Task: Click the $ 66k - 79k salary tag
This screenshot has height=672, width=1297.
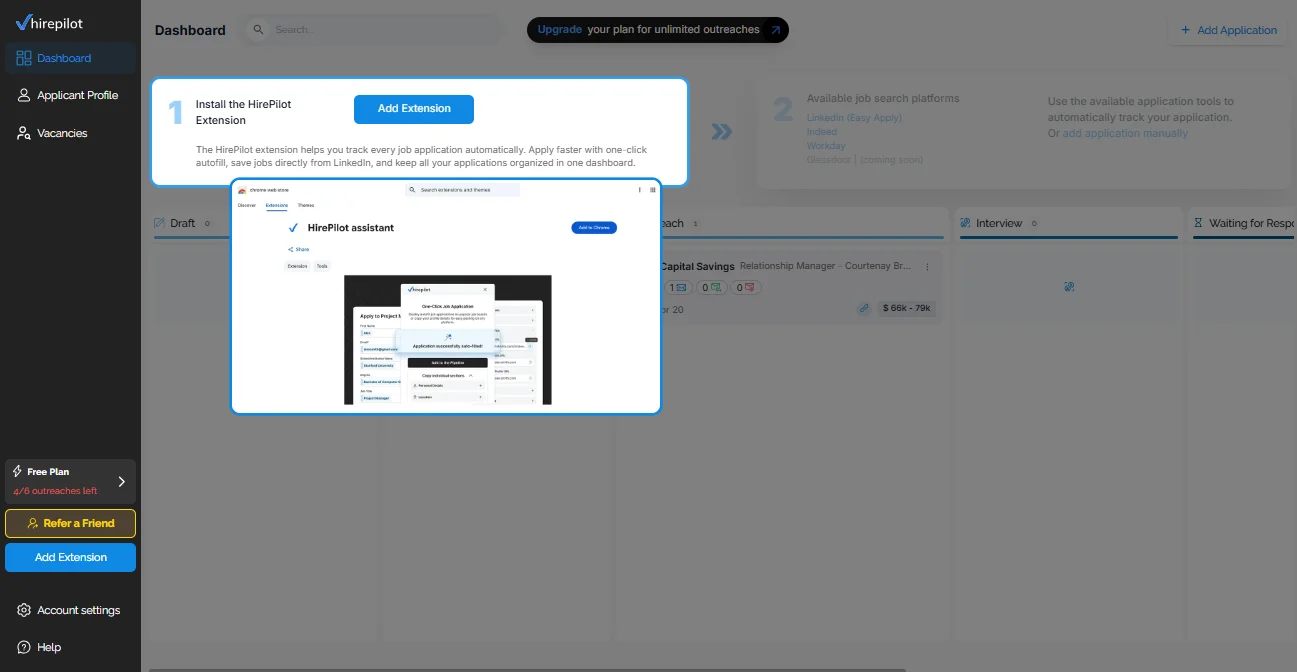Action: pos(907,309)
